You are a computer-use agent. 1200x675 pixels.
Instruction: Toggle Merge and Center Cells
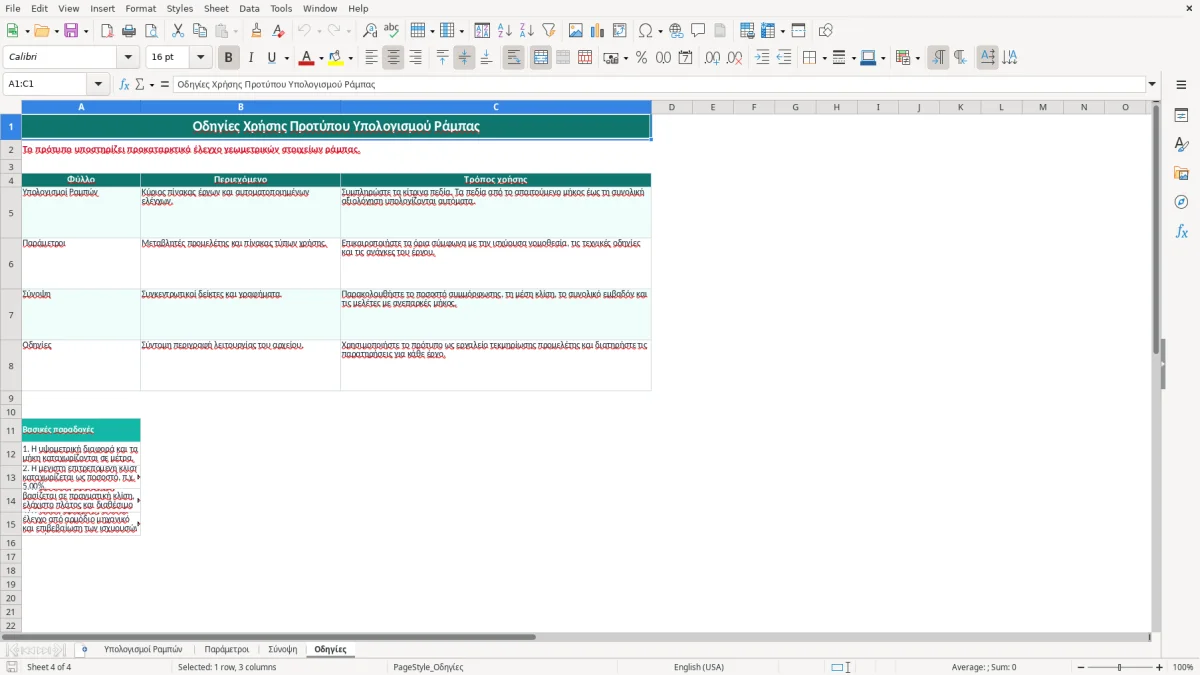[541, 58]
